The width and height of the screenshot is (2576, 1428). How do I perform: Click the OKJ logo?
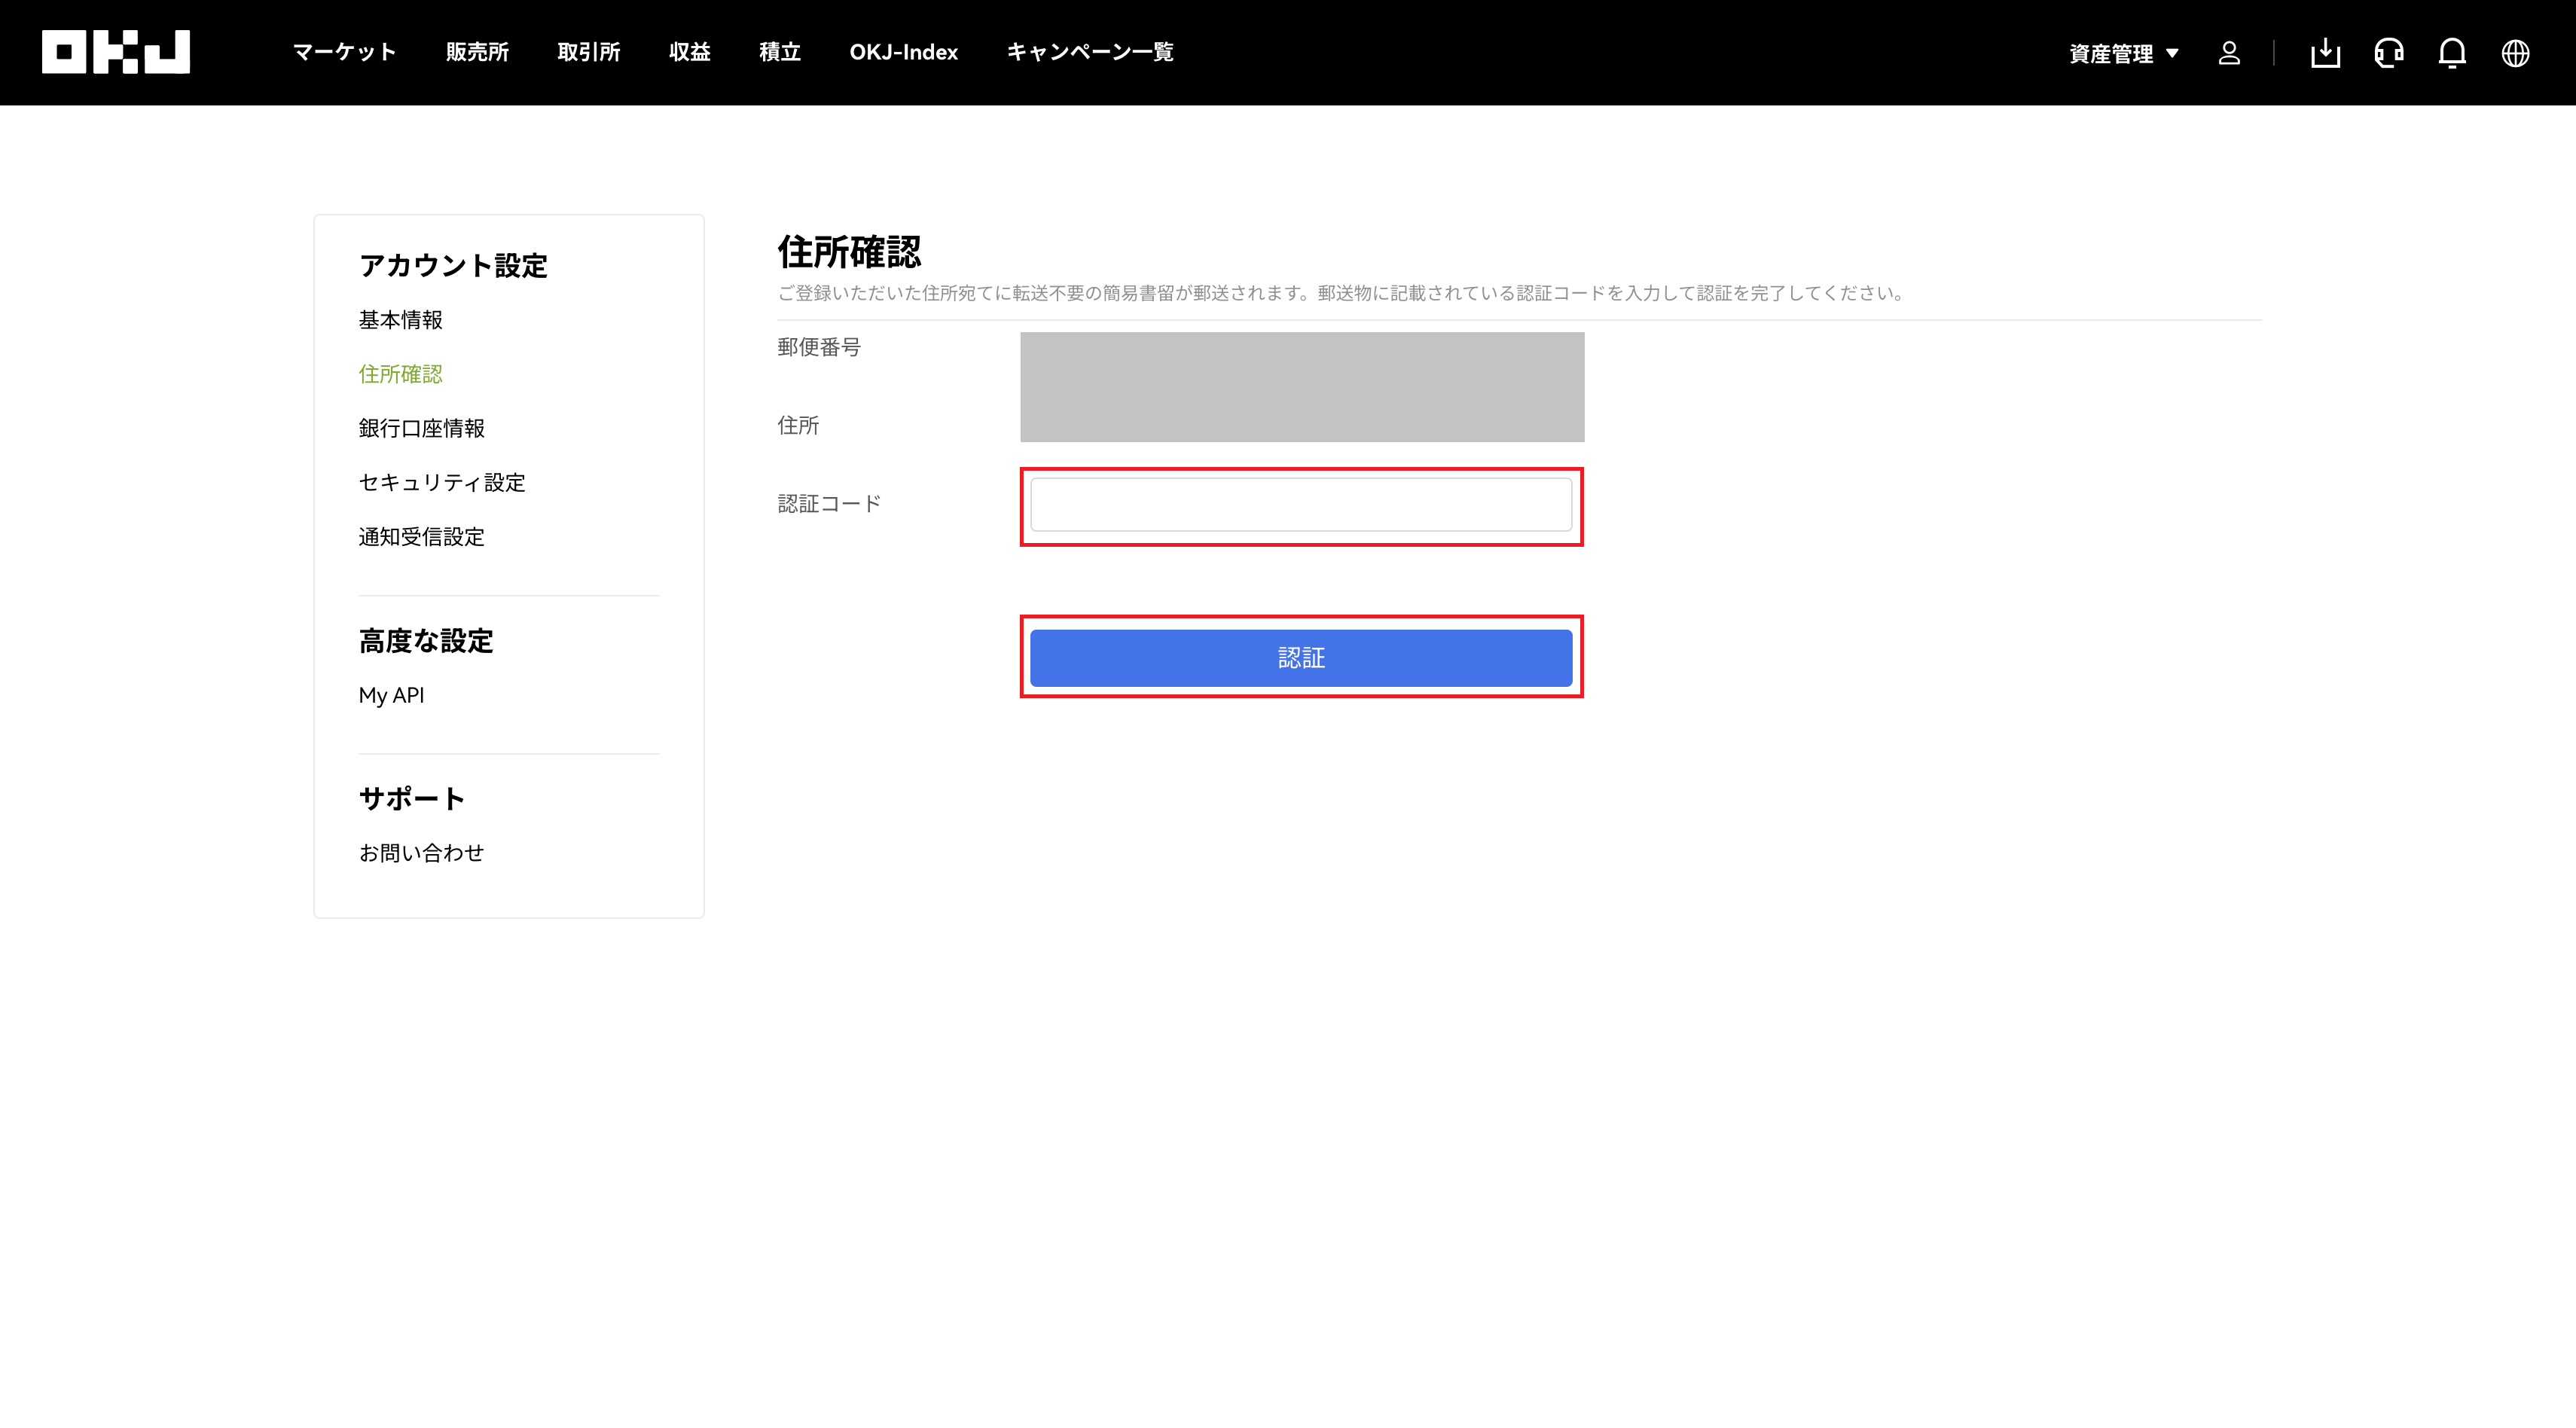tap(116, 52)
